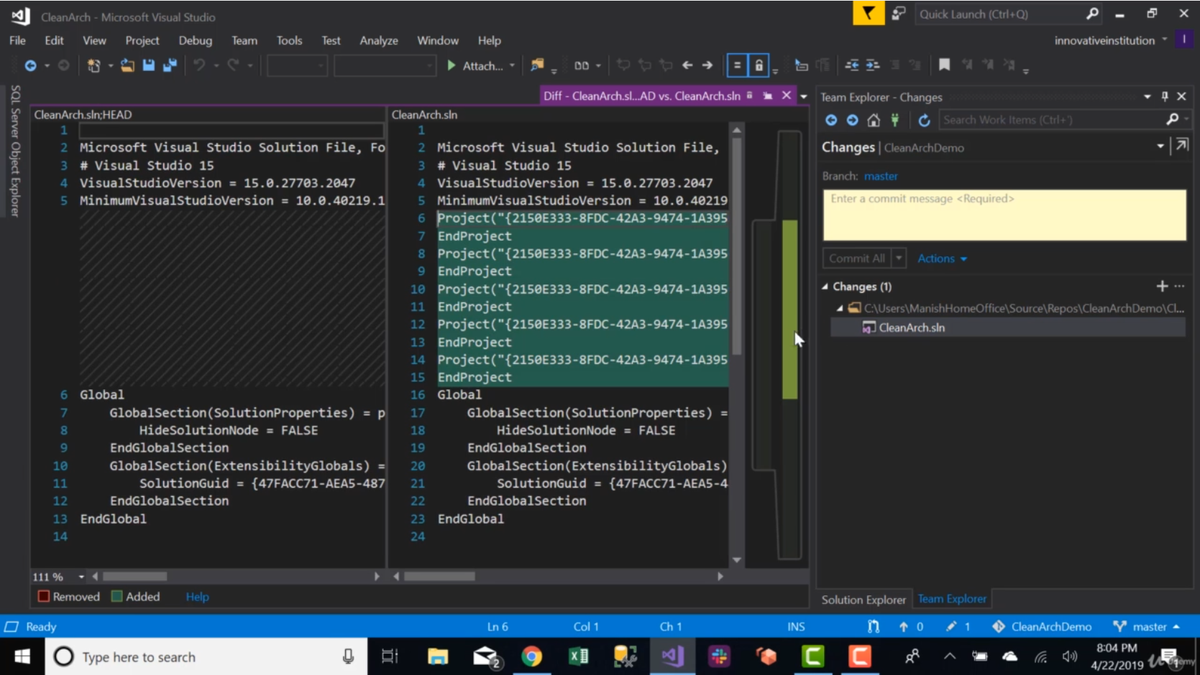Click the Search Work Items magnifier icon

click(x=1173, y=120)
